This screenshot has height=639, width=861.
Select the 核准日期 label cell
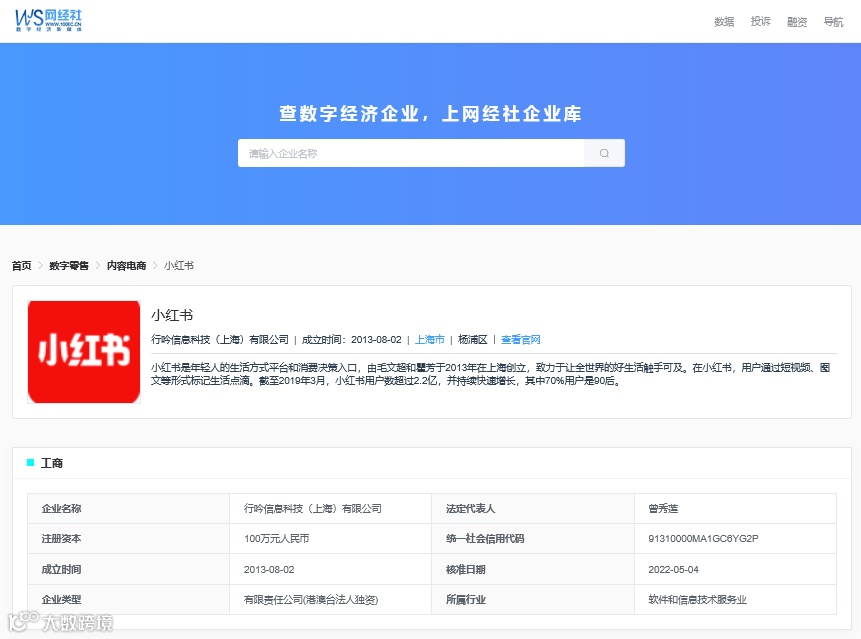coord(533,569)
